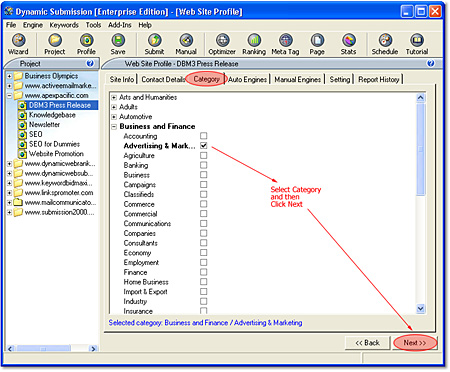Screen dimensions: 450x372
Task: Check the Business category checkbox
Action: pos(204,175)
